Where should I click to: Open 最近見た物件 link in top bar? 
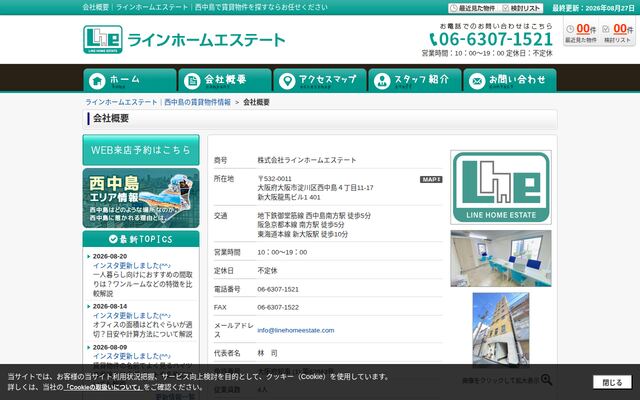473,8
